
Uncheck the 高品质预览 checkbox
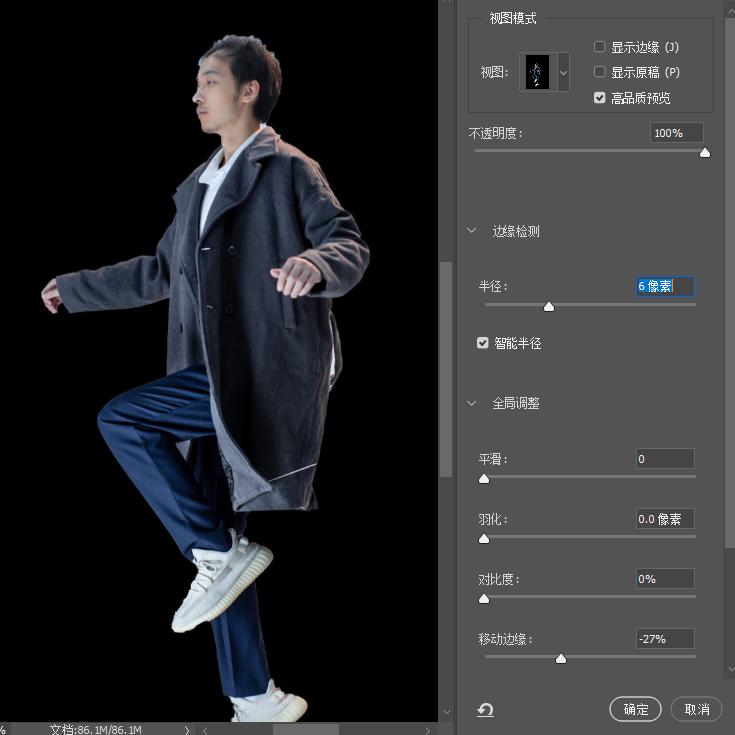tap(599, 98)
